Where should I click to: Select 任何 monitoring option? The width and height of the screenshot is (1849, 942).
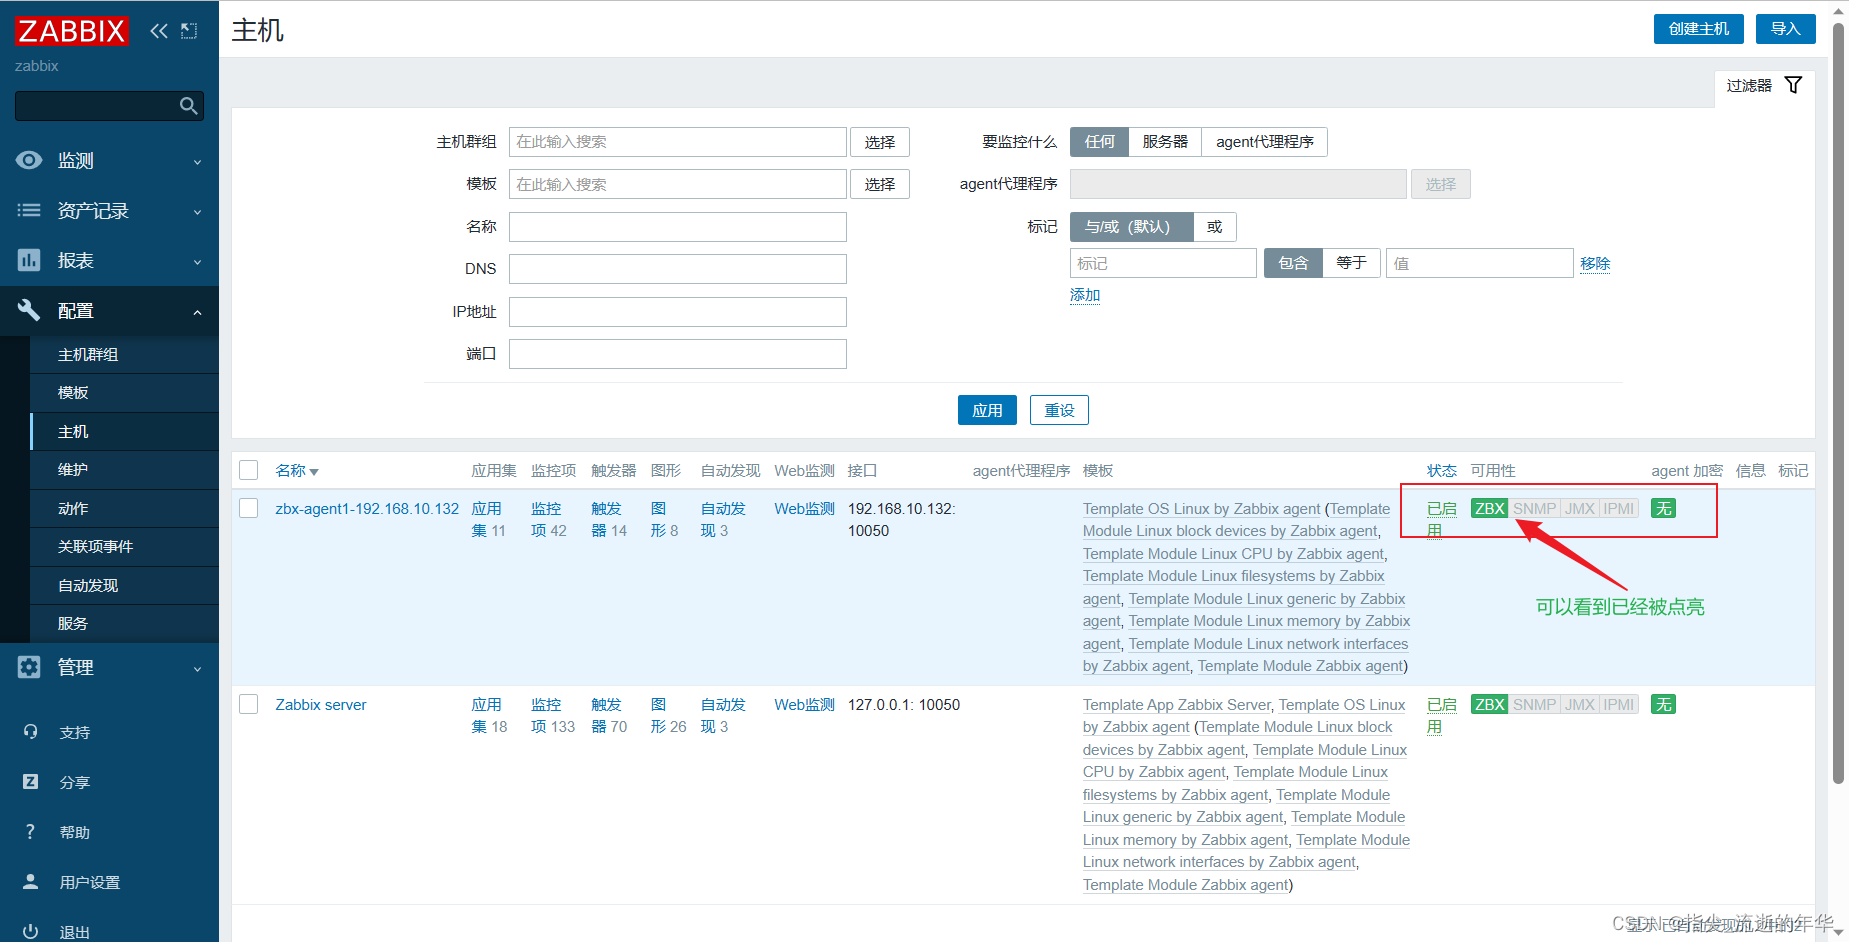point(1099,142)
